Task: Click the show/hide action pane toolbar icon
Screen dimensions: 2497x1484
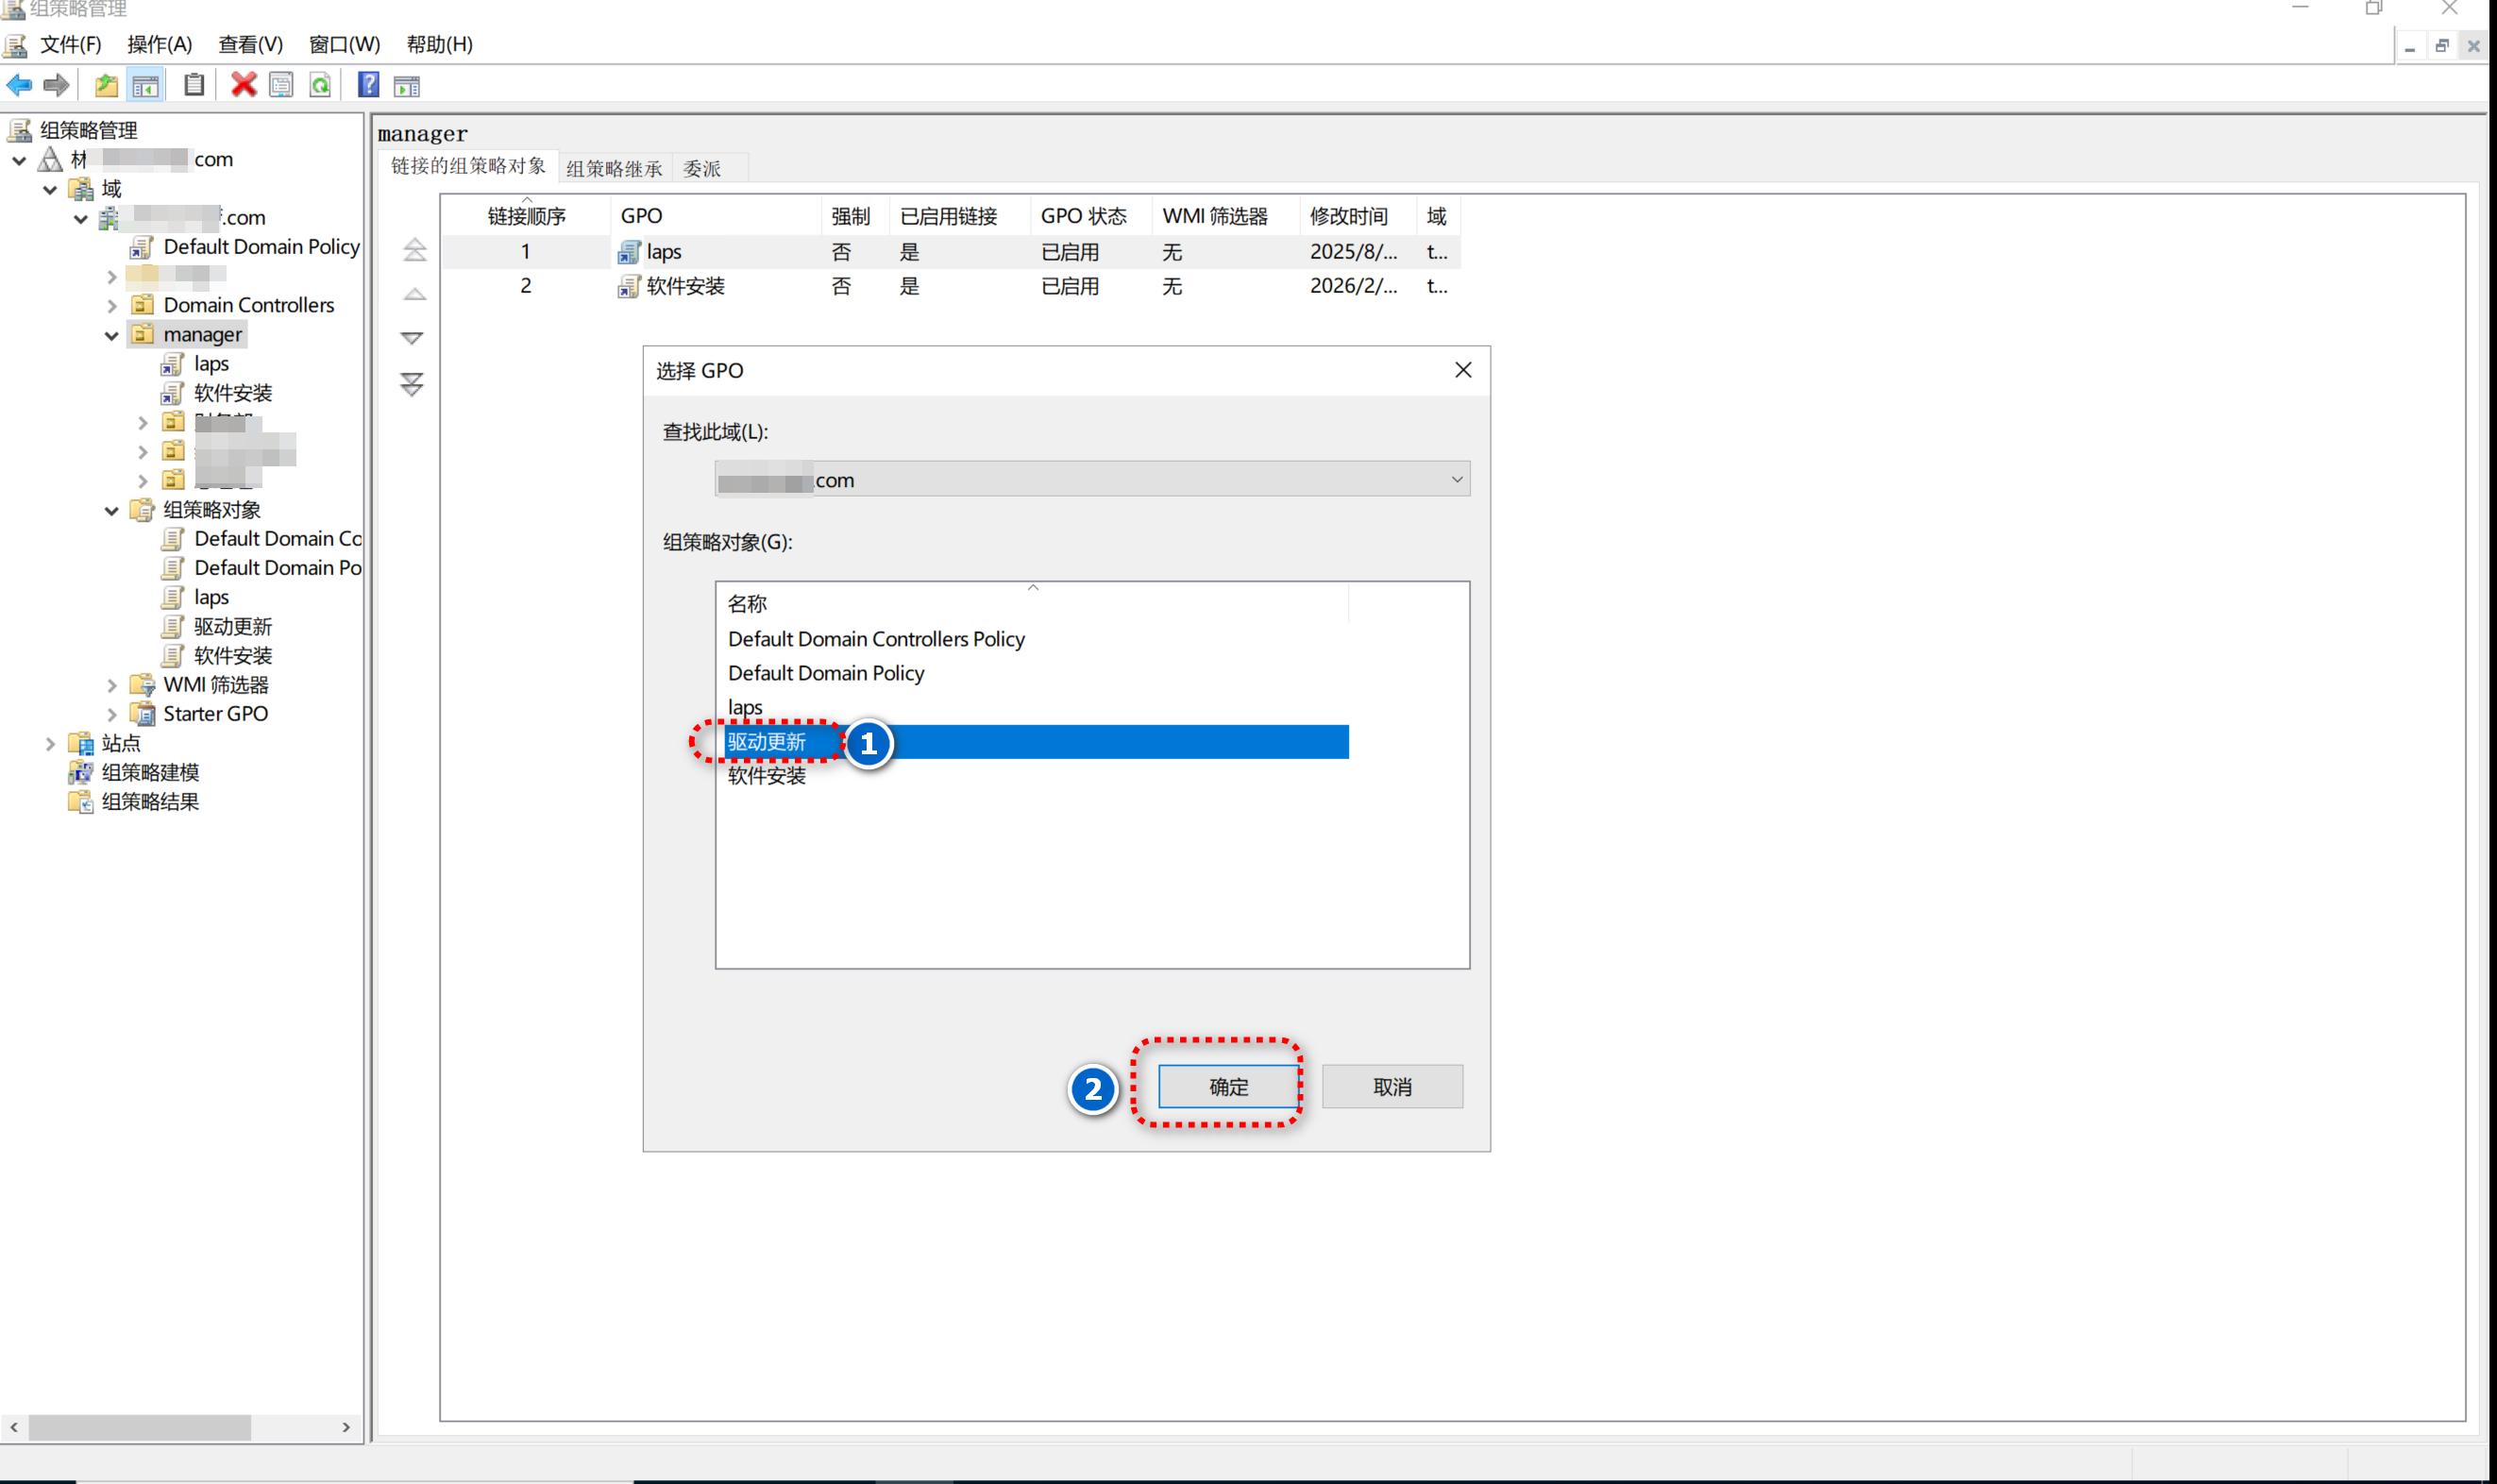Action: coord(407,86)
